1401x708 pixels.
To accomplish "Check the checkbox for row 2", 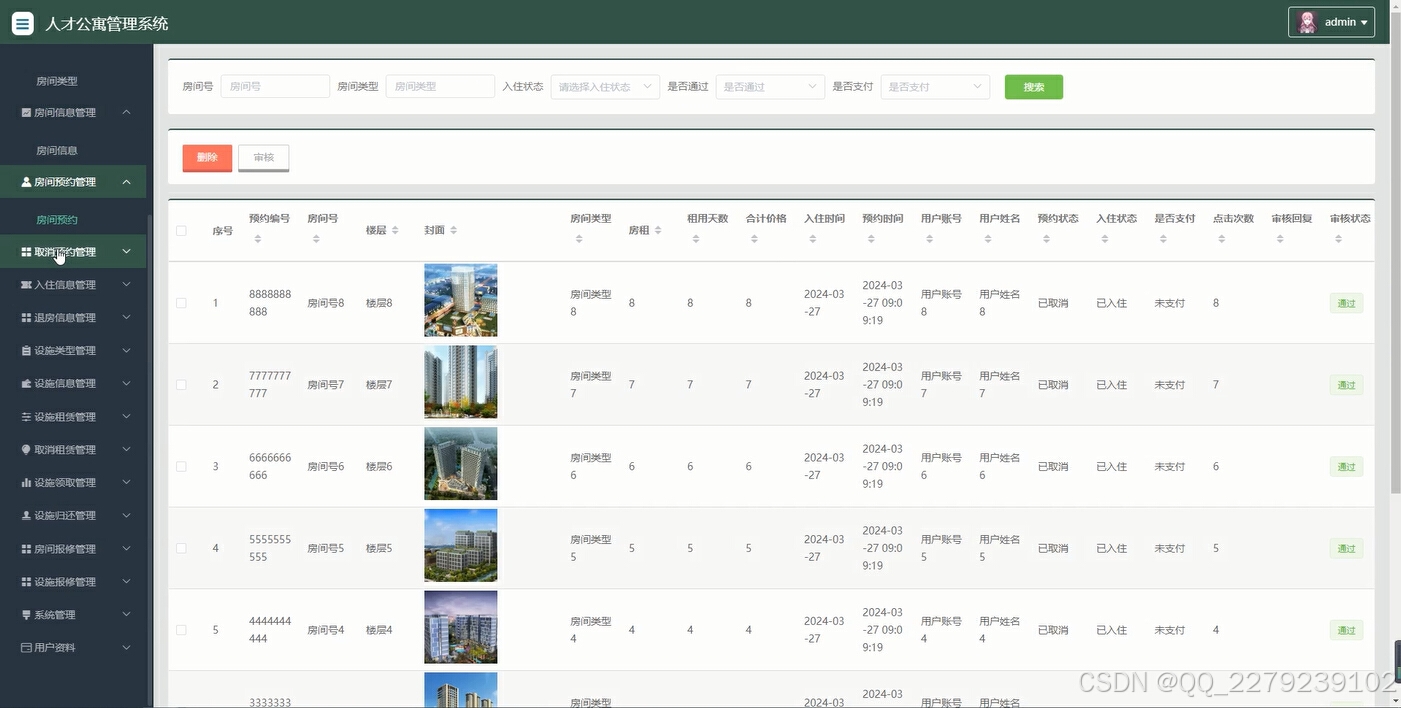I will point(181,385).
